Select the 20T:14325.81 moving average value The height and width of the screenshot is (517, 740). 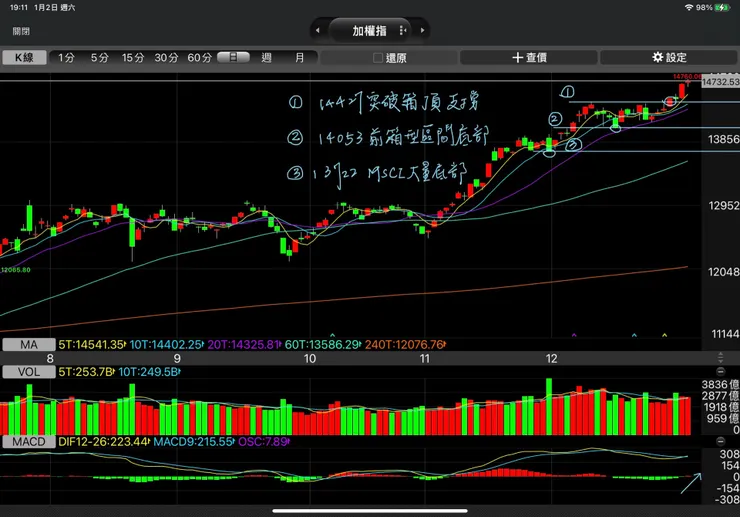[x=244, y=345]
